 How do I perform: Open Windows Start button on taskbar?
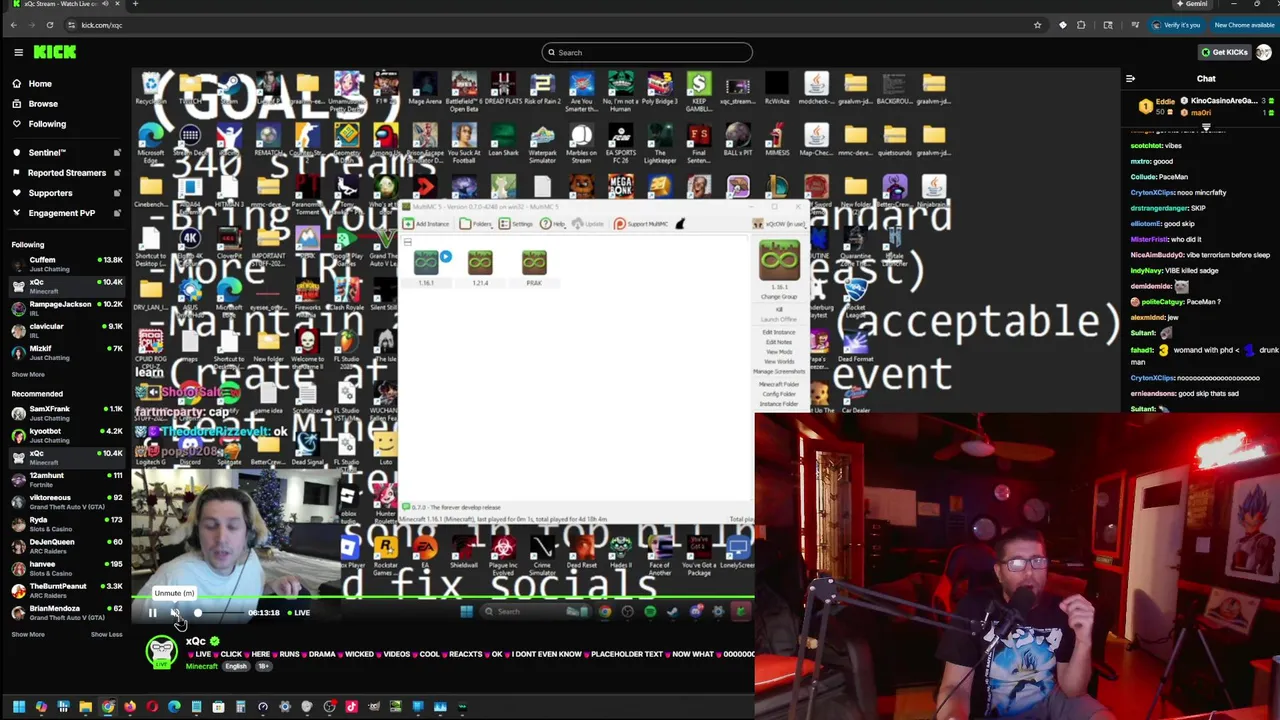pos(19,707)
